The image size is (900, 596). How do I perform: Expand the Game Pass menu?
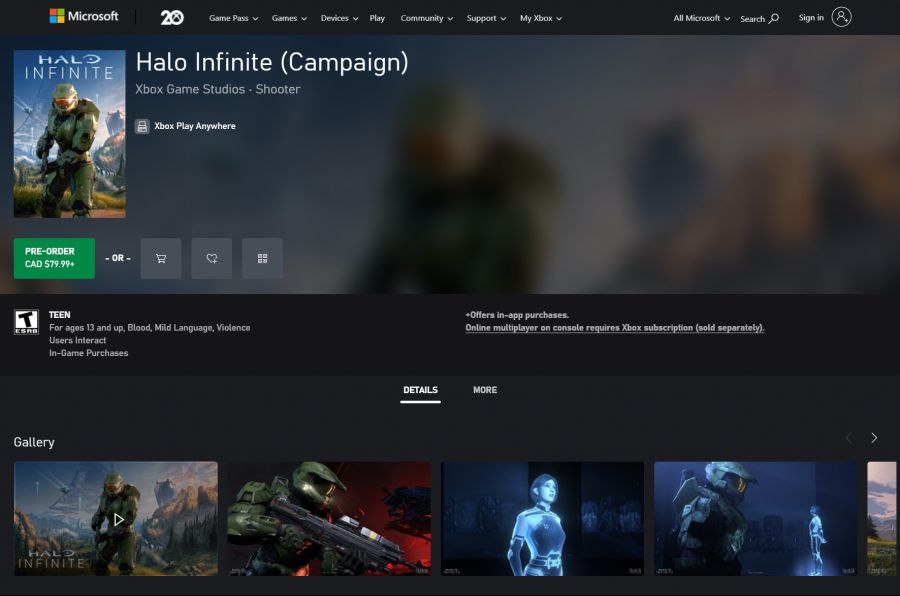tap(234, 18)
